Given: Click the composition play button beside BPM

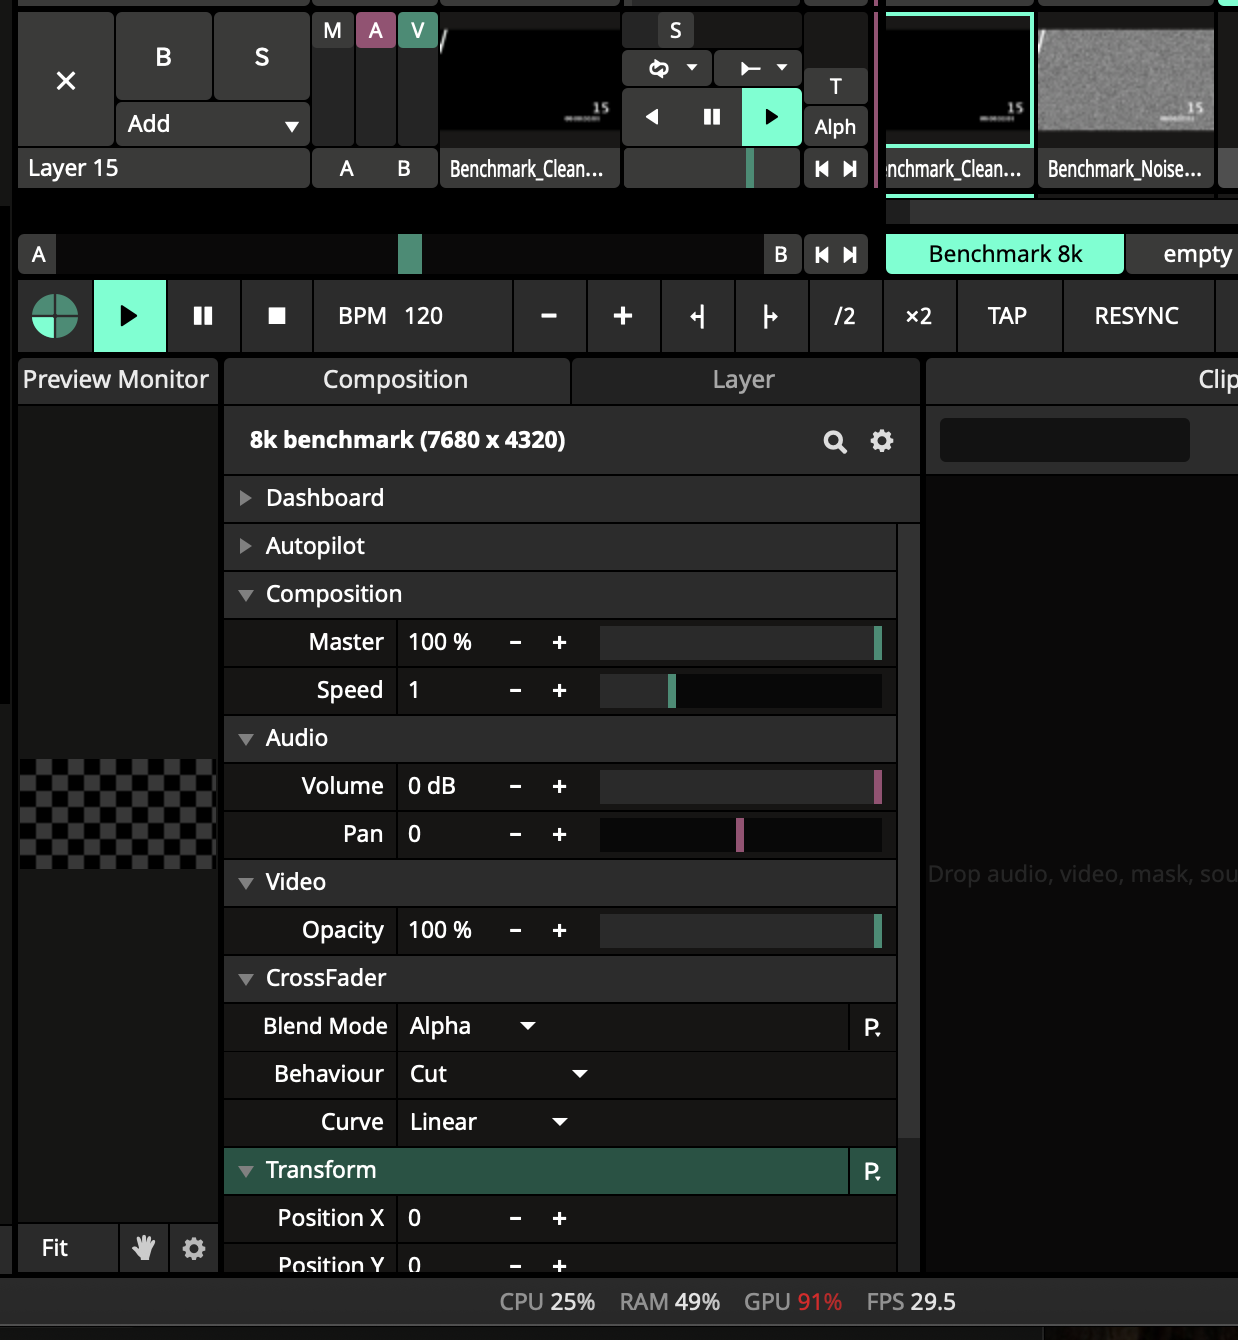Looking at the screenshot, I should tap(129, 316).
